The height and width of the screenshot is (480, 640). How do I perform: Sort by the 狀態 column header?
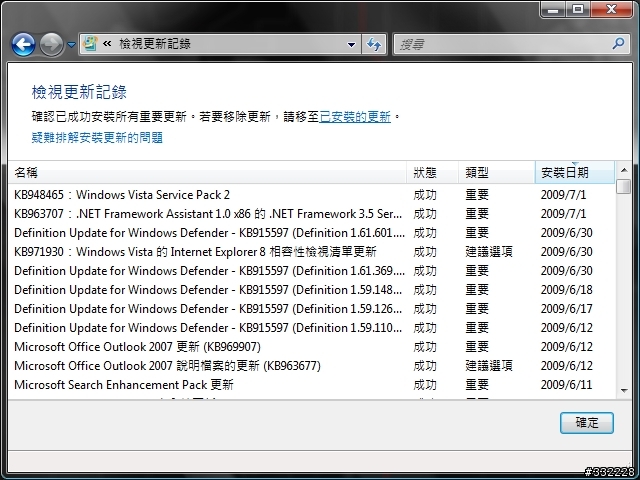coord(433,172)
